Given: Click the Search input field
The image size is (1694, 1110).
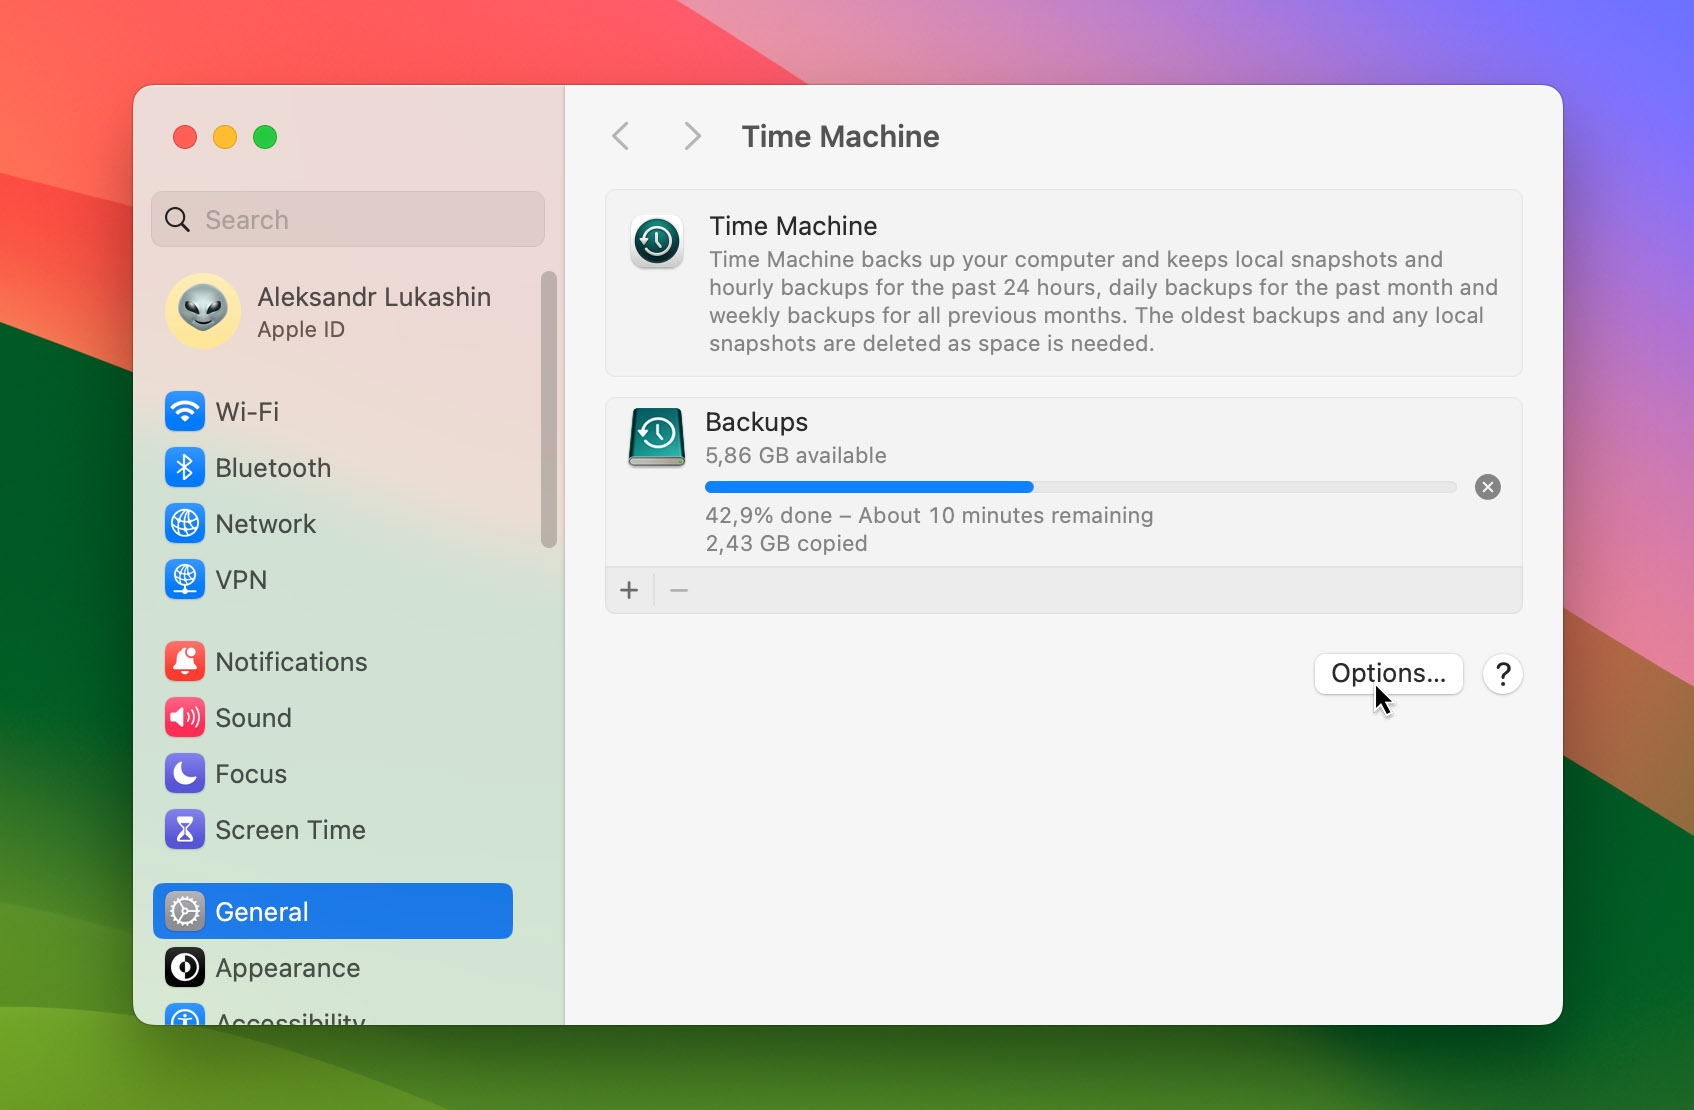Looking at the screenshot, I should 348,219.
